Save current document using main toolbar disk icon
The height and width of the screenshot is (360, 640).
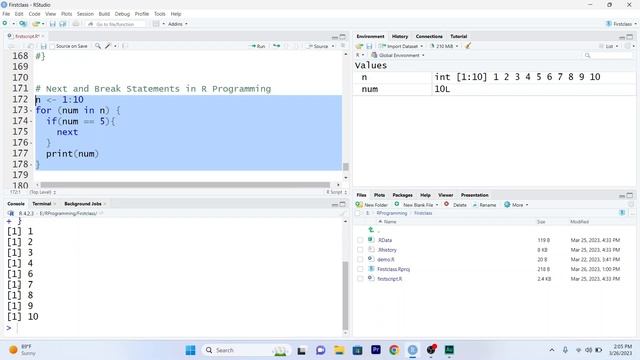click(53, 24)
